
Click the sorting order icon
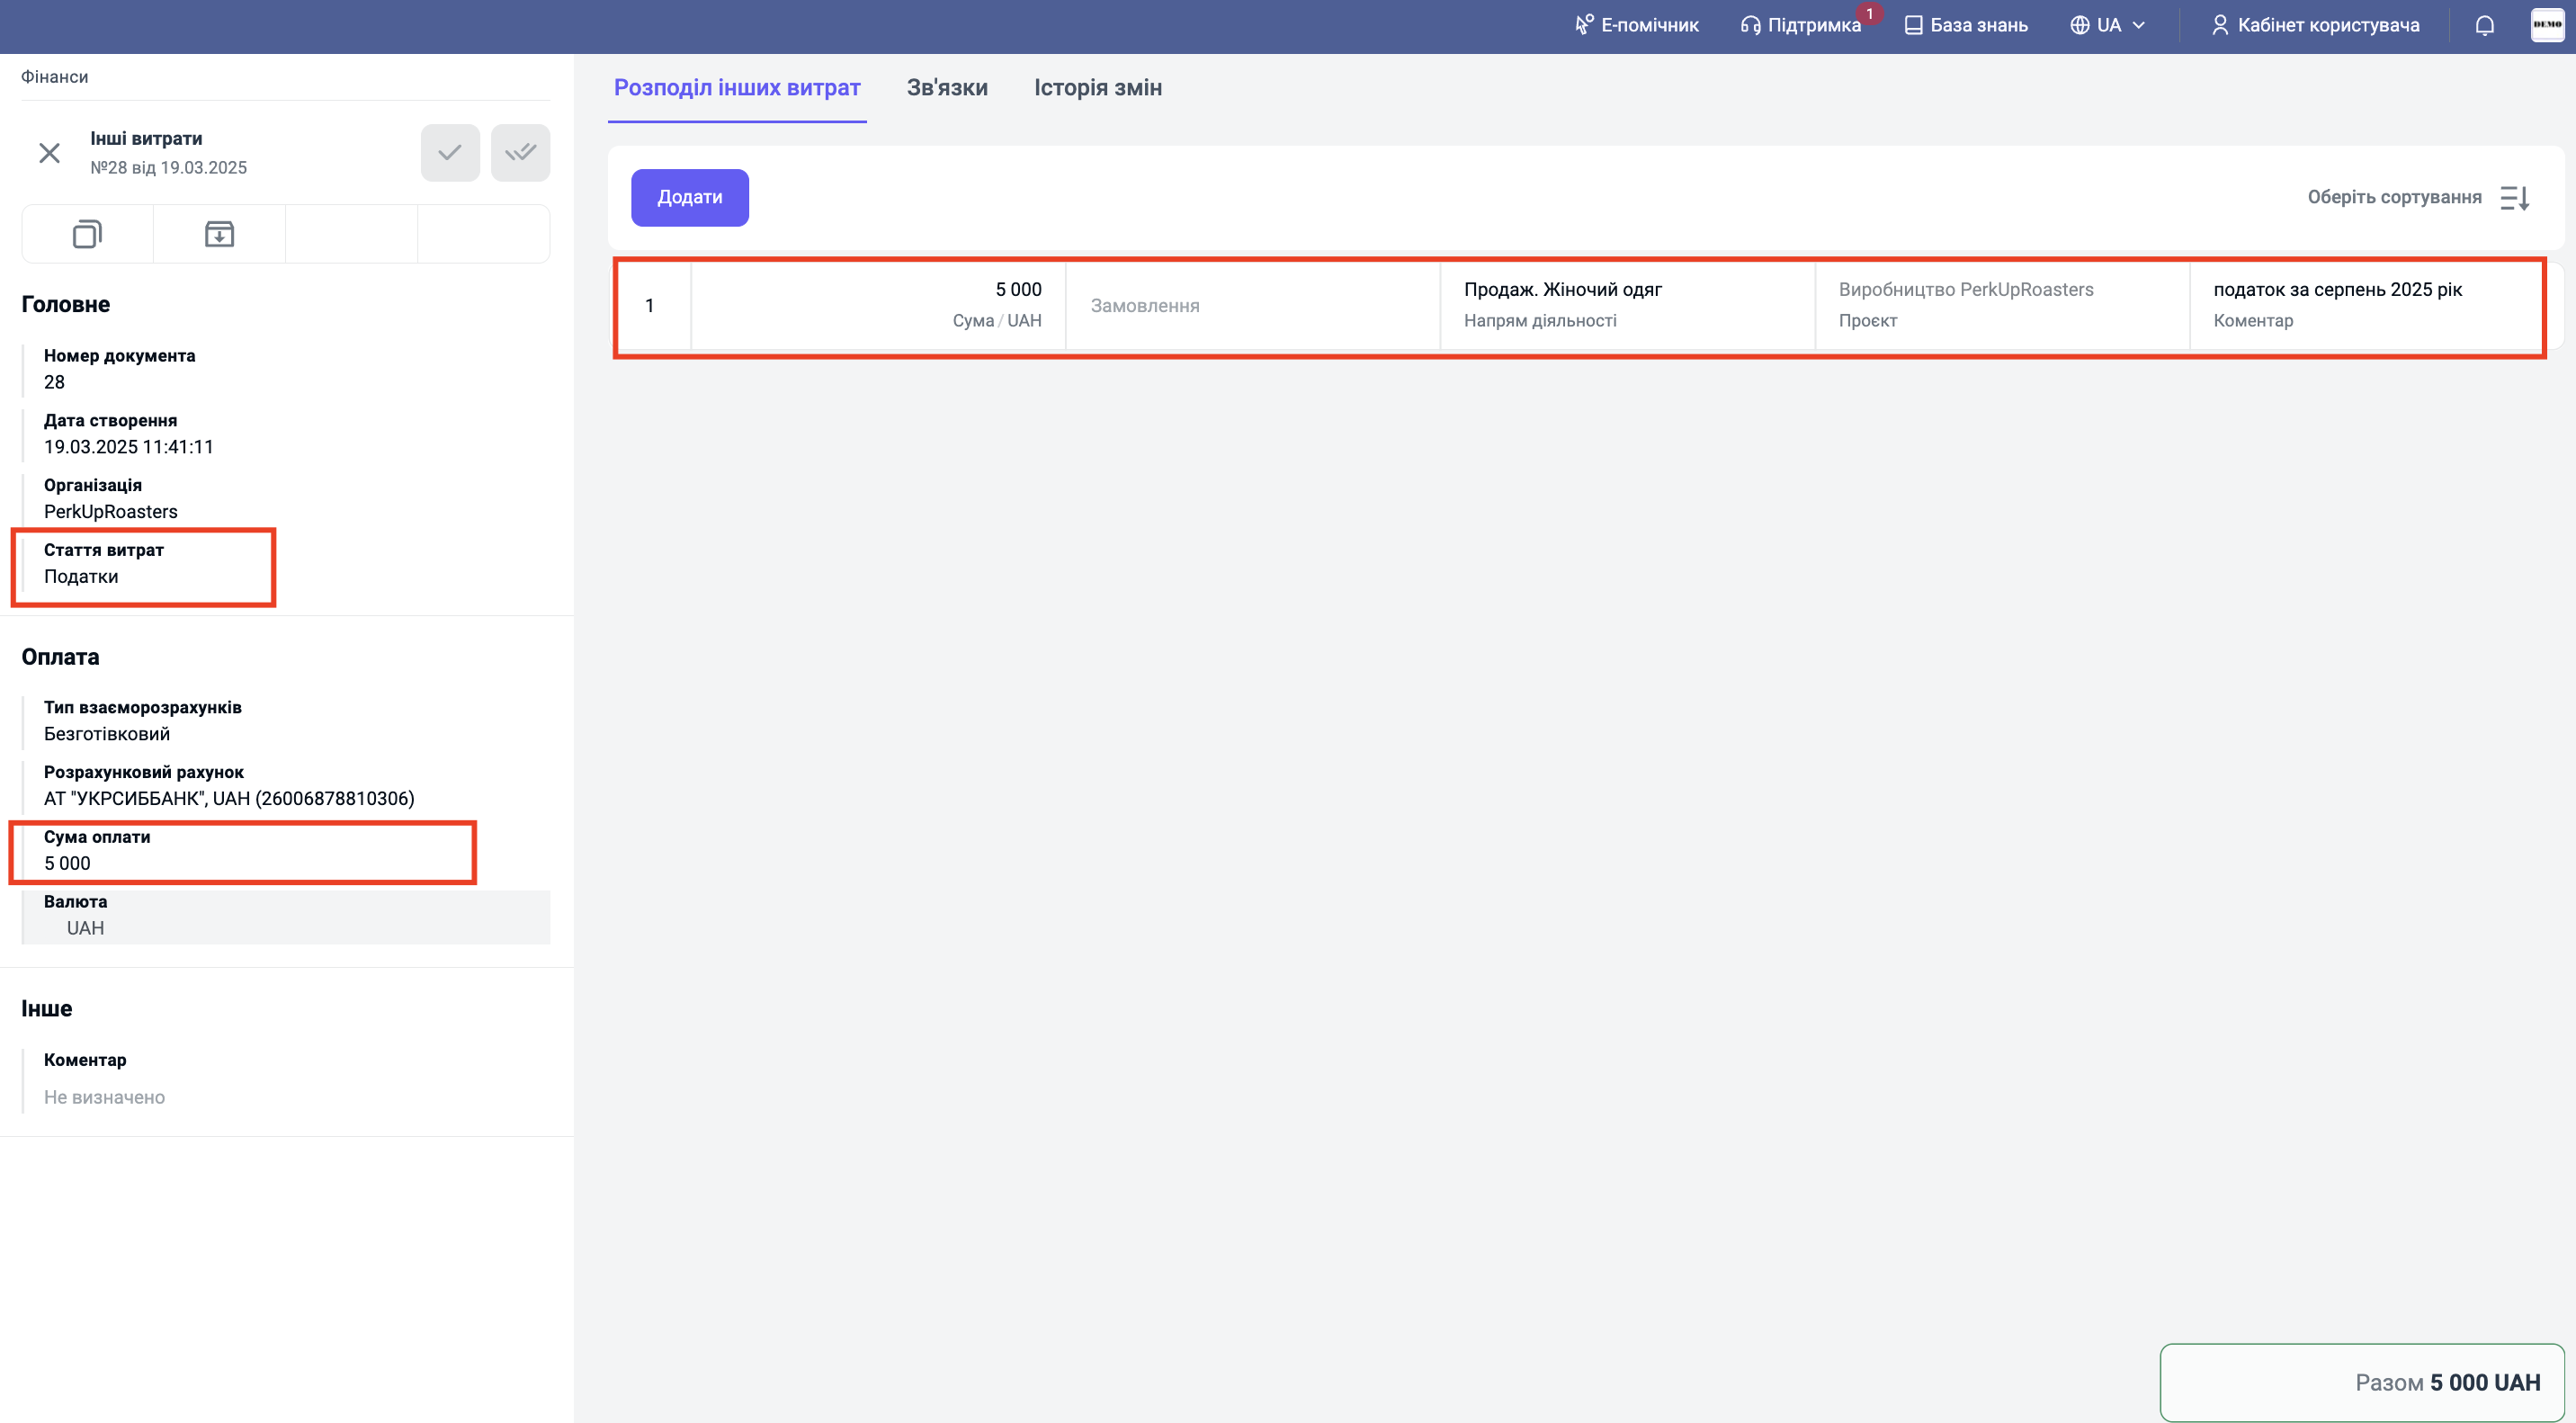[x=2515, y=198]
